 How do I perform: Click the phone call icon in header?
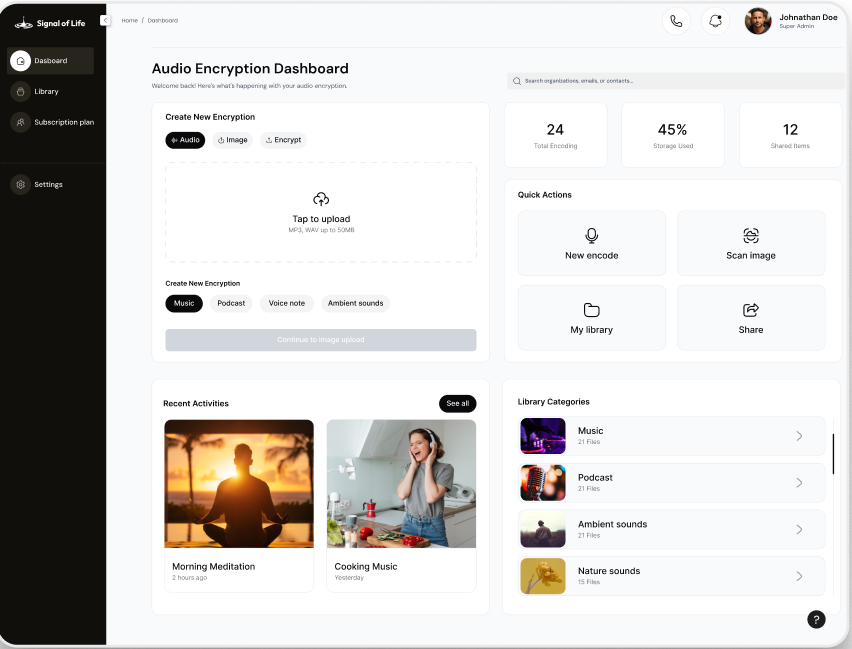(x=676, y=21)
